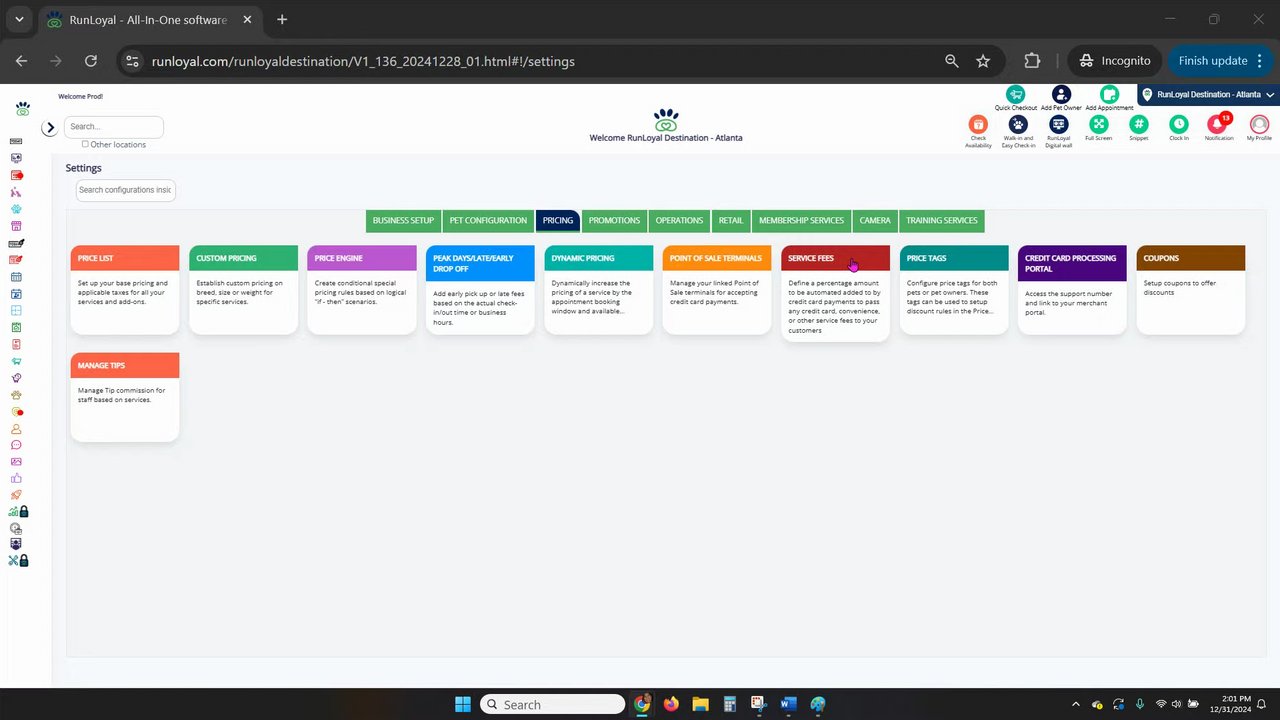Open Training Services tab
The height and width of the screenshot is (720, 1280).
coord(942,220)
